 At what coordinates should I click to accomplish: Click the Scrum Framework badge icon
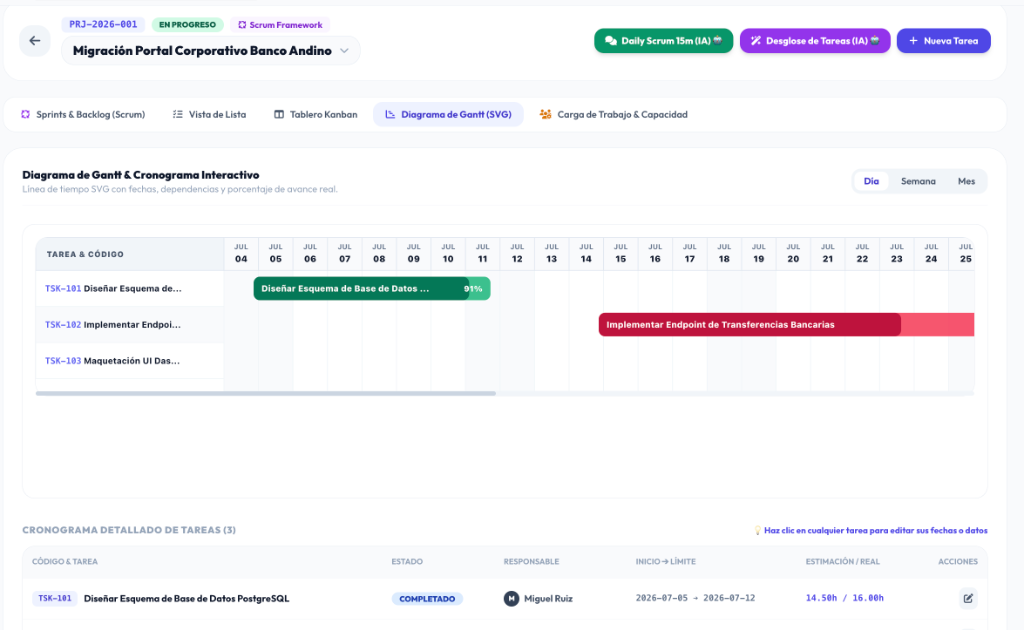242,25
